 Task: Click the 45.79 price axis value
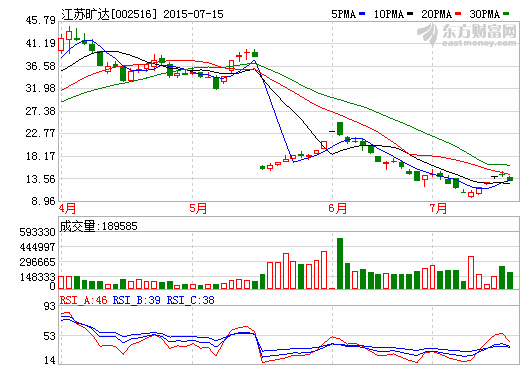[41, 20]
